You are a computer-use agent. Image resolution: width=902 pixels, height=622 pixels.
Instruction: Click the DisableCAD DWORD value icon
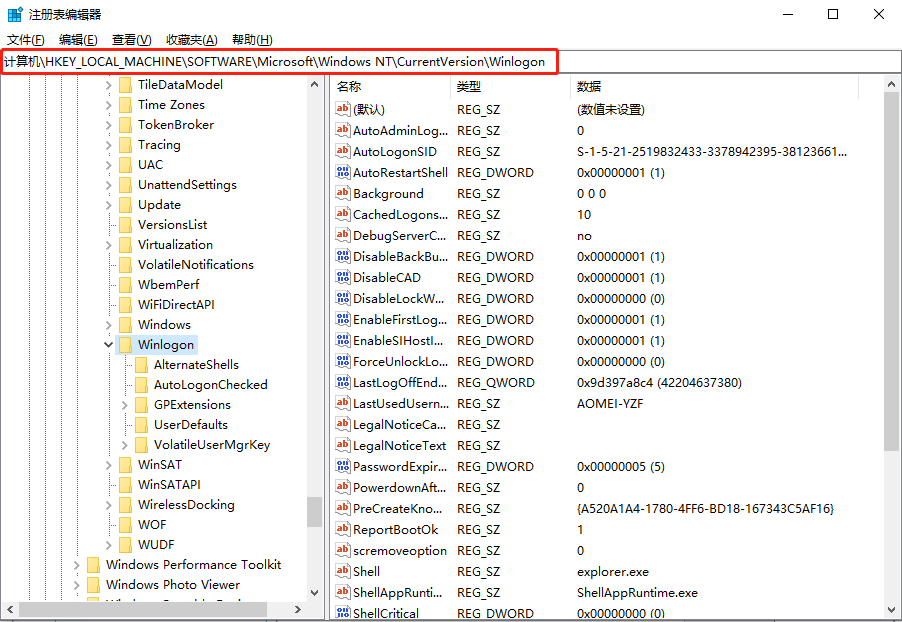tap(343, 278)
